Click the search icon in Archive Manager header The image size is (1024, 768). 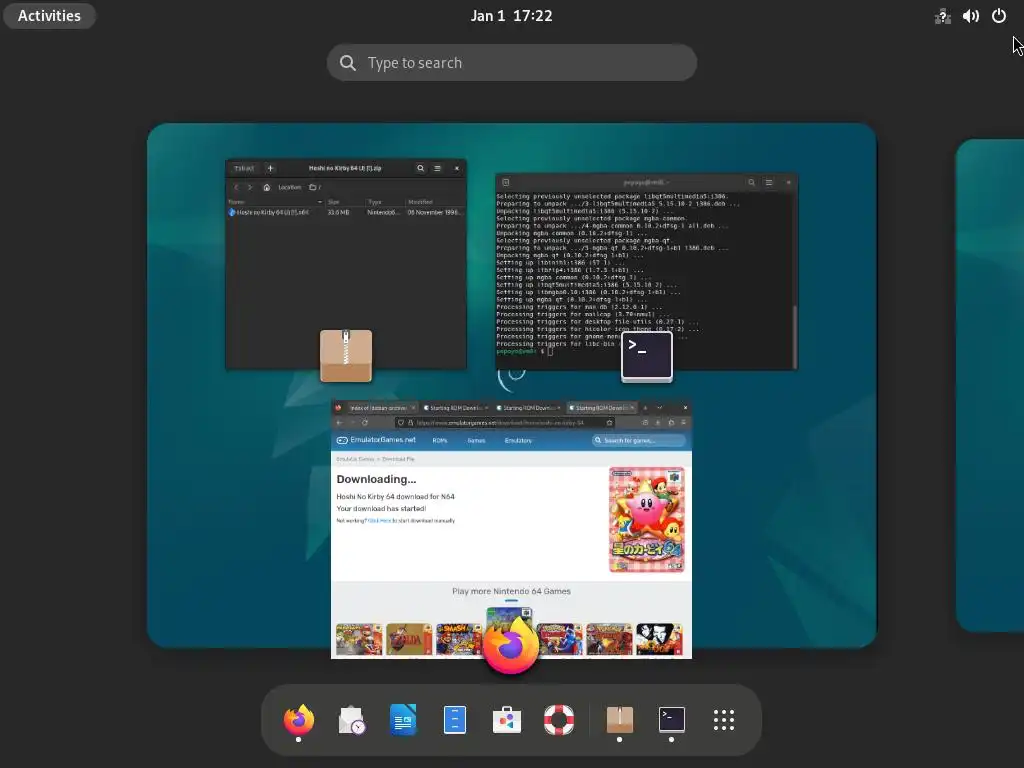[x=421, y=168]
